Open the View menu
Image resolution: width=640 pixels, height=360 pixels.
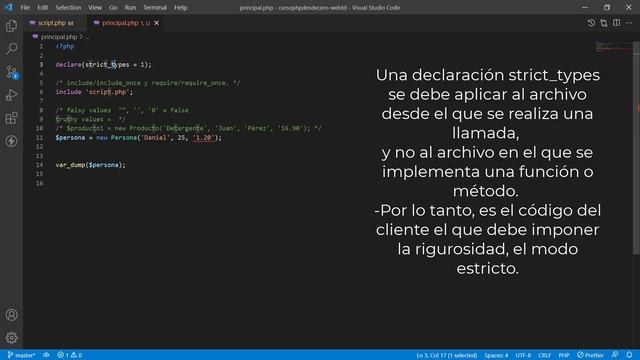[x=95, y=7]
